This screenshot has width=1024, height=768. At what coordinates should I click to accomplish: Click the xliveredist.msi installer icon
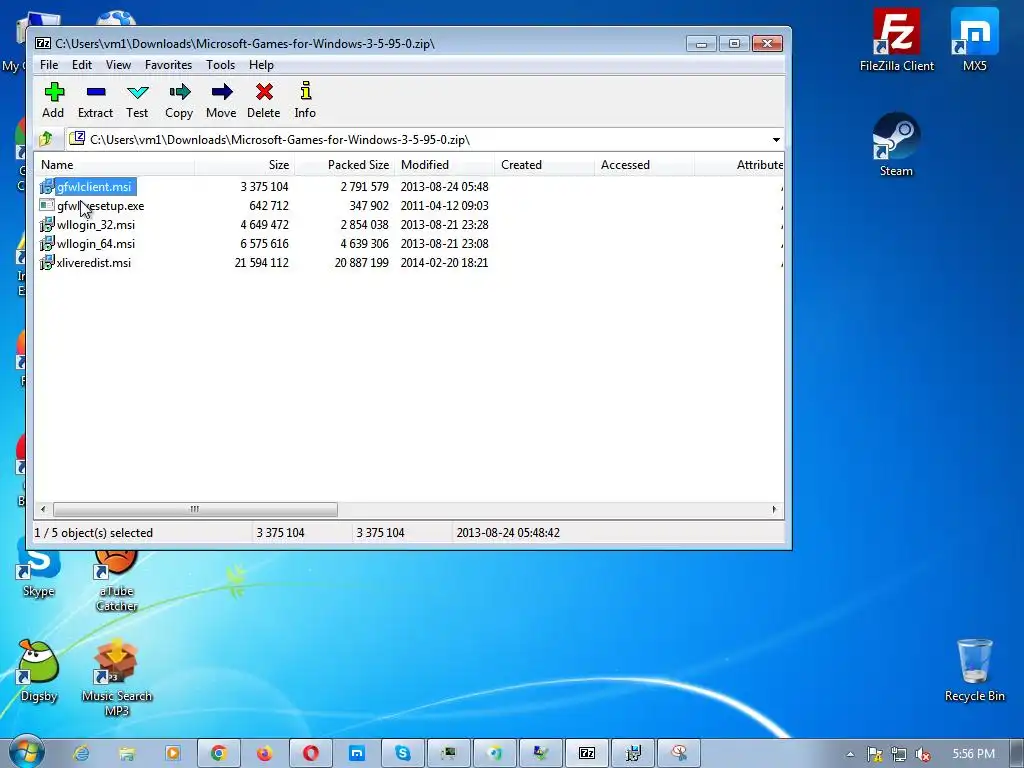point(46,263)
